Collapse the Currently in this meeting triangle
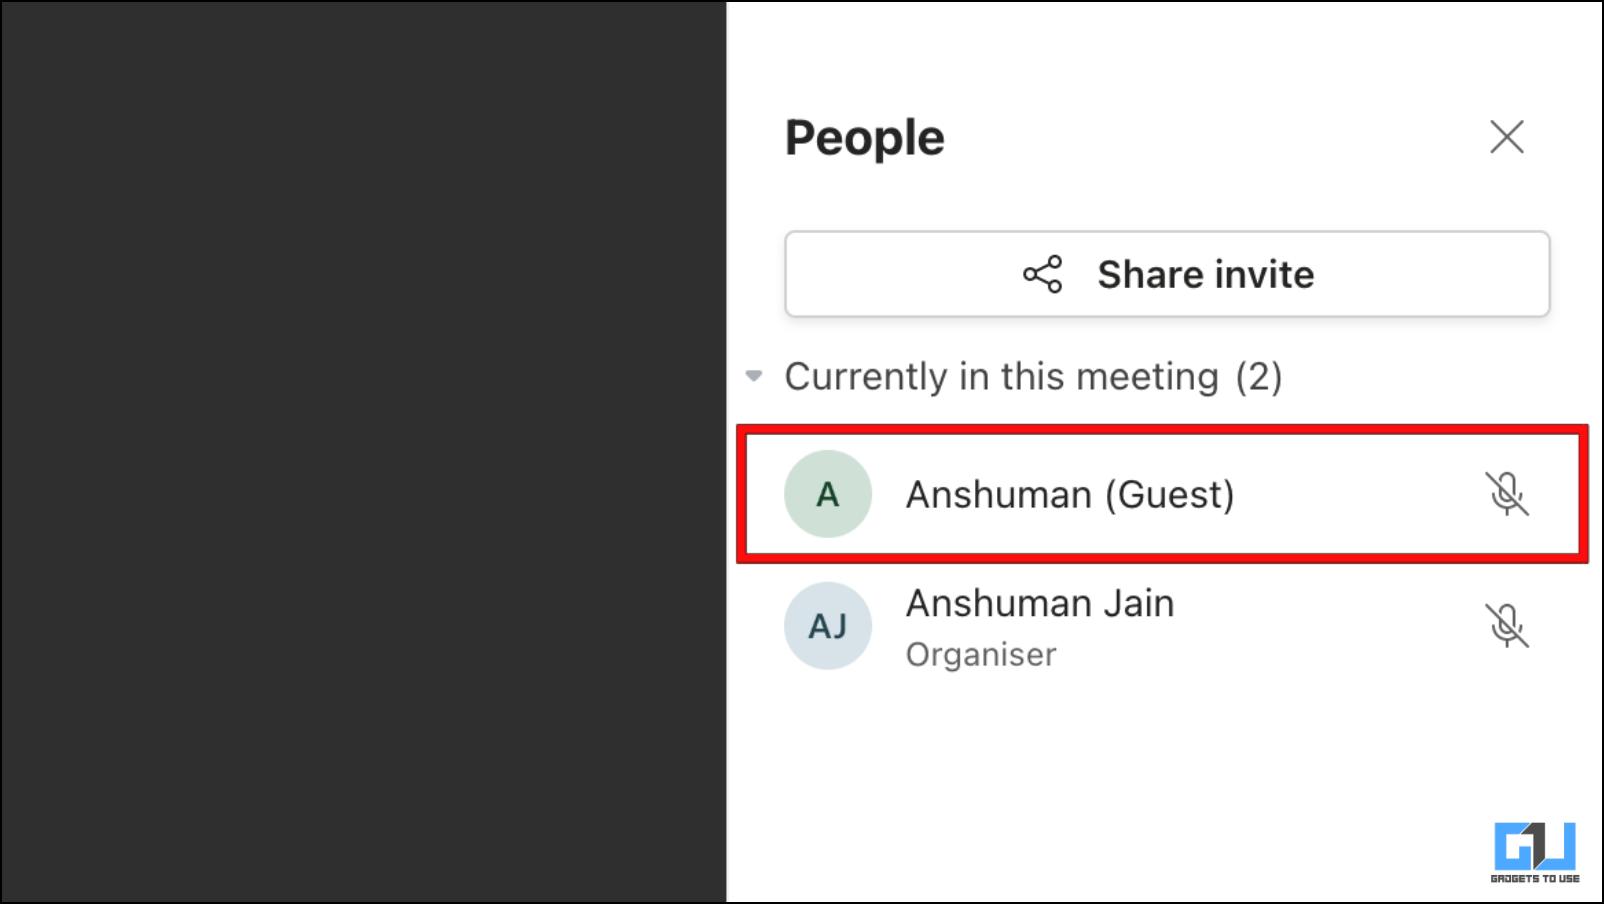Screen dimensions: 1604x904 point(754,377)
